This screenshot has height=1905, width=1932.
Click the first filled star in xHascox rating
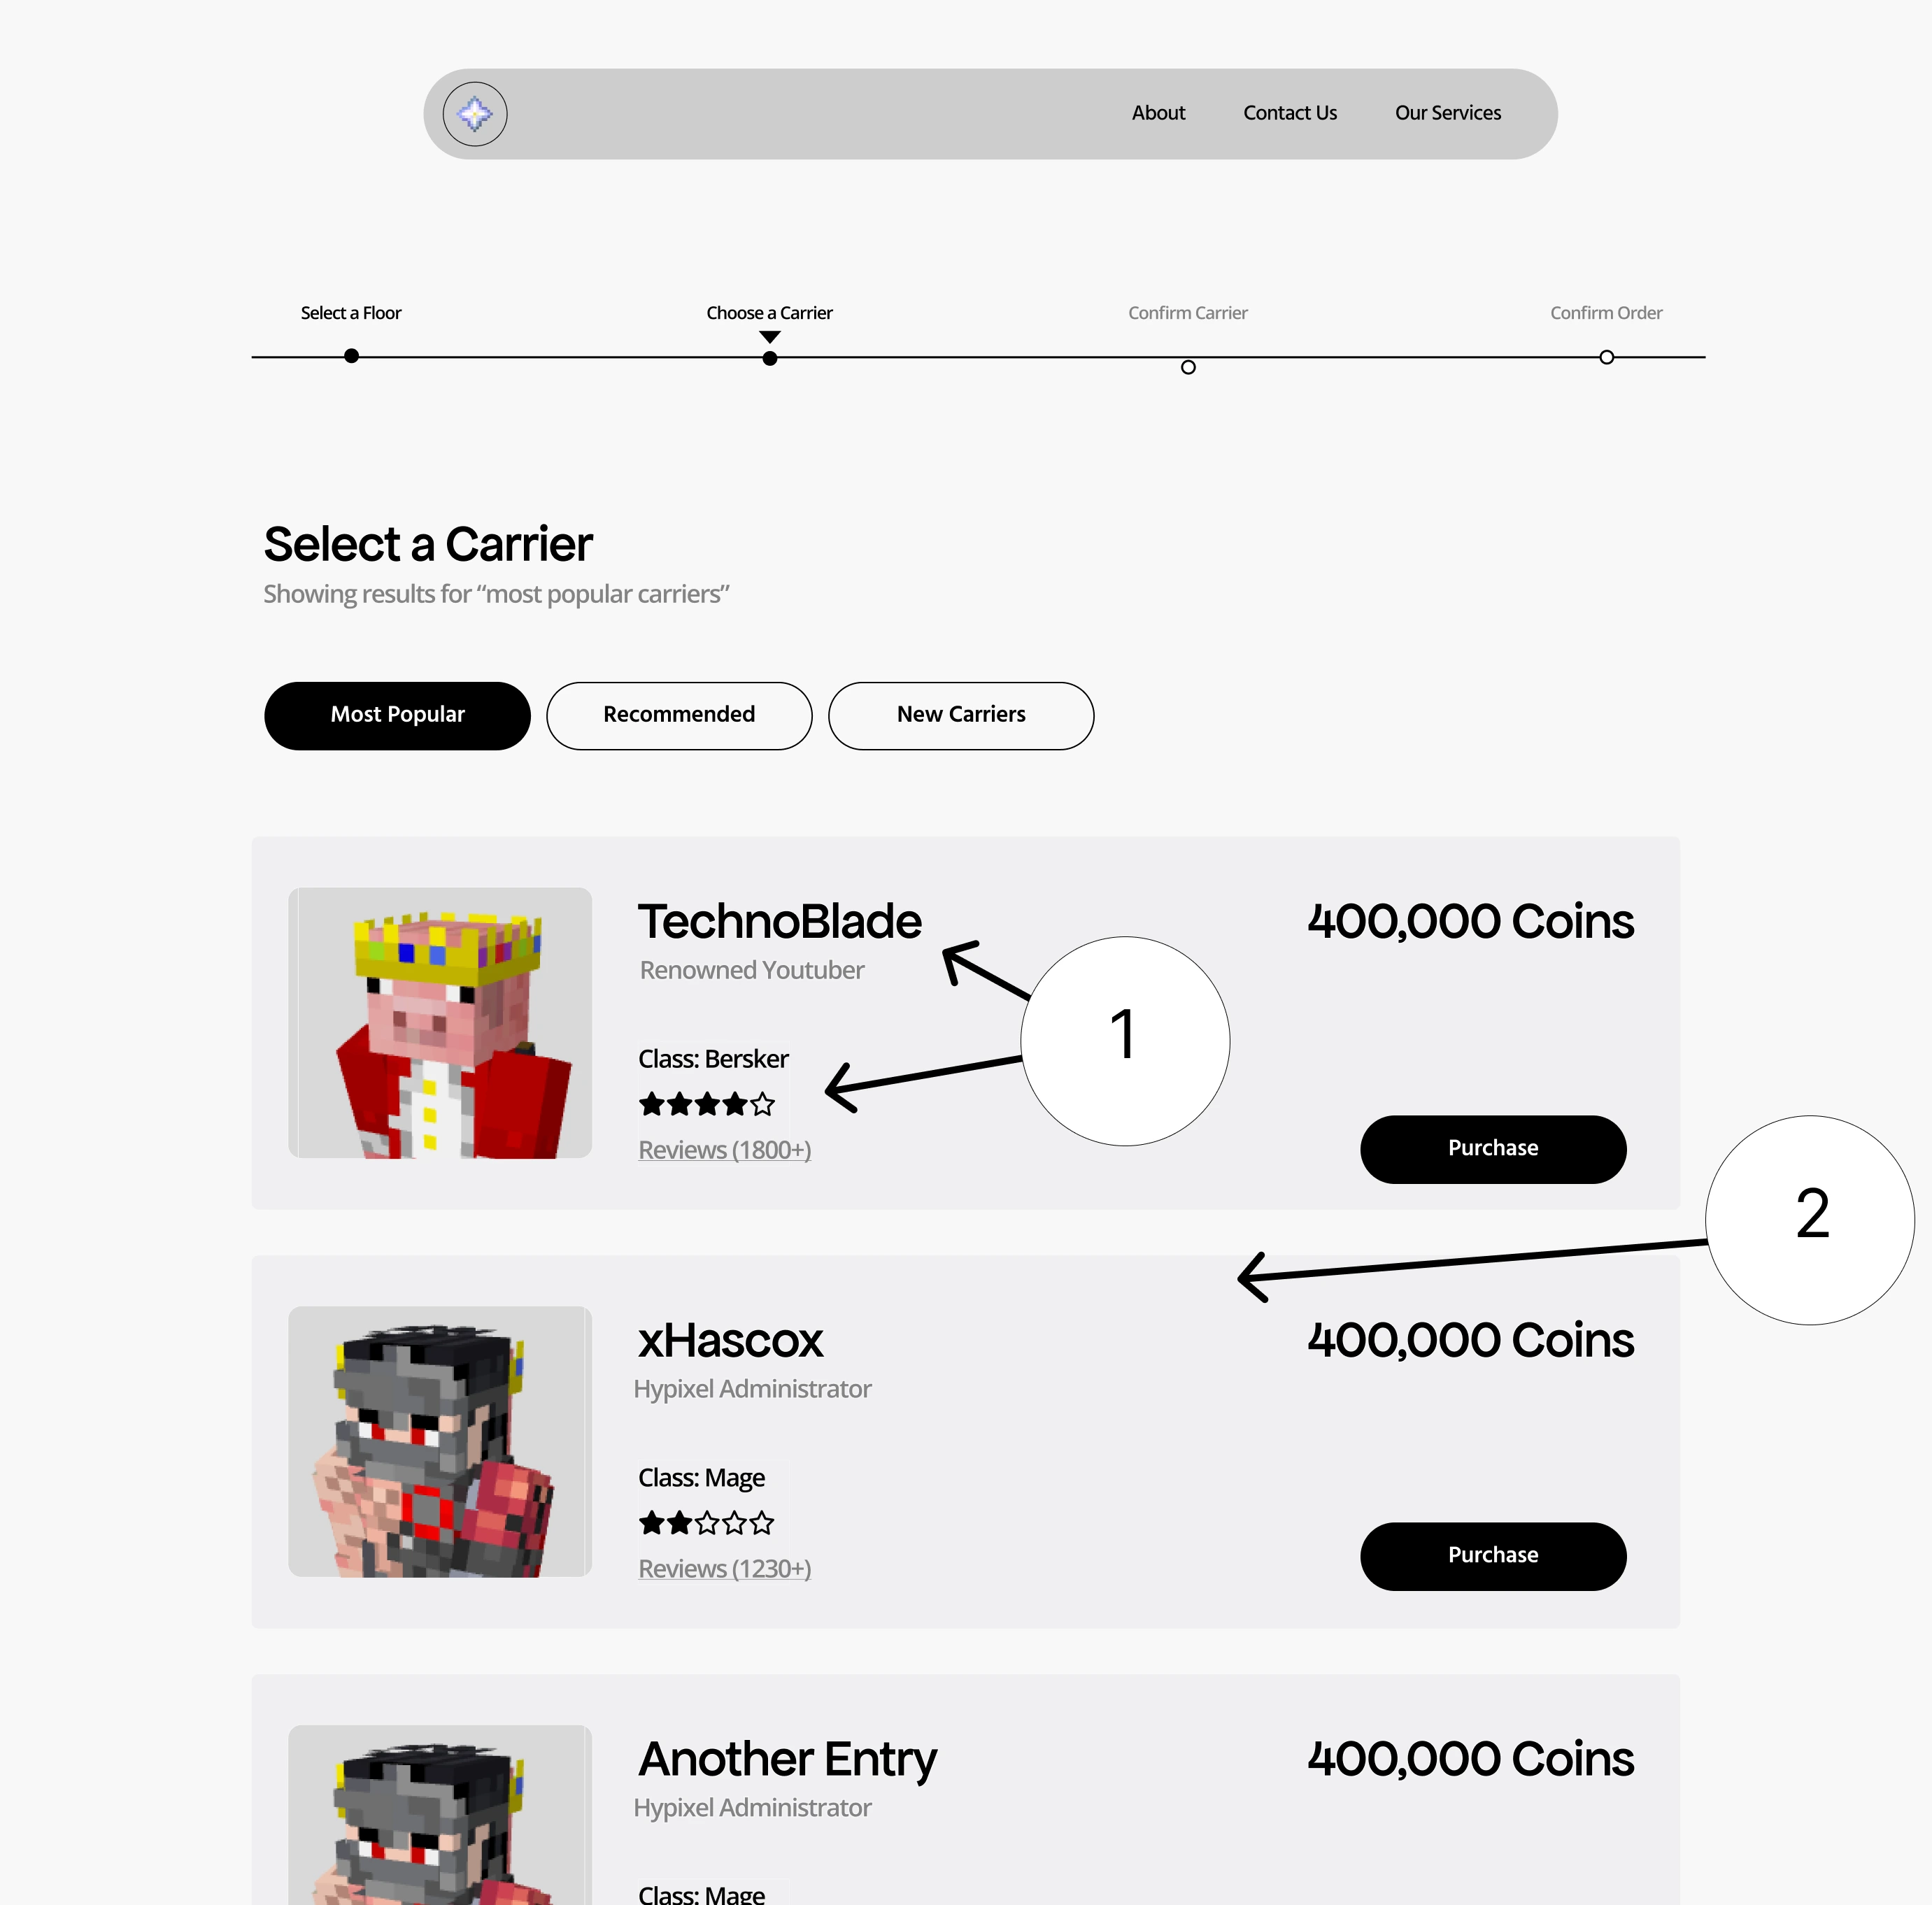tap(655, 1521)
